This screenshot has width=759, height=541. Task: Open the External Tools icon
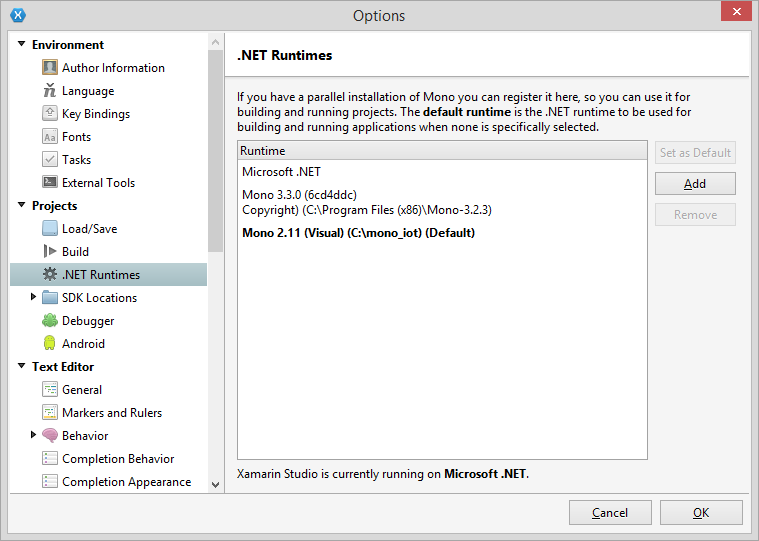(49, 182)
